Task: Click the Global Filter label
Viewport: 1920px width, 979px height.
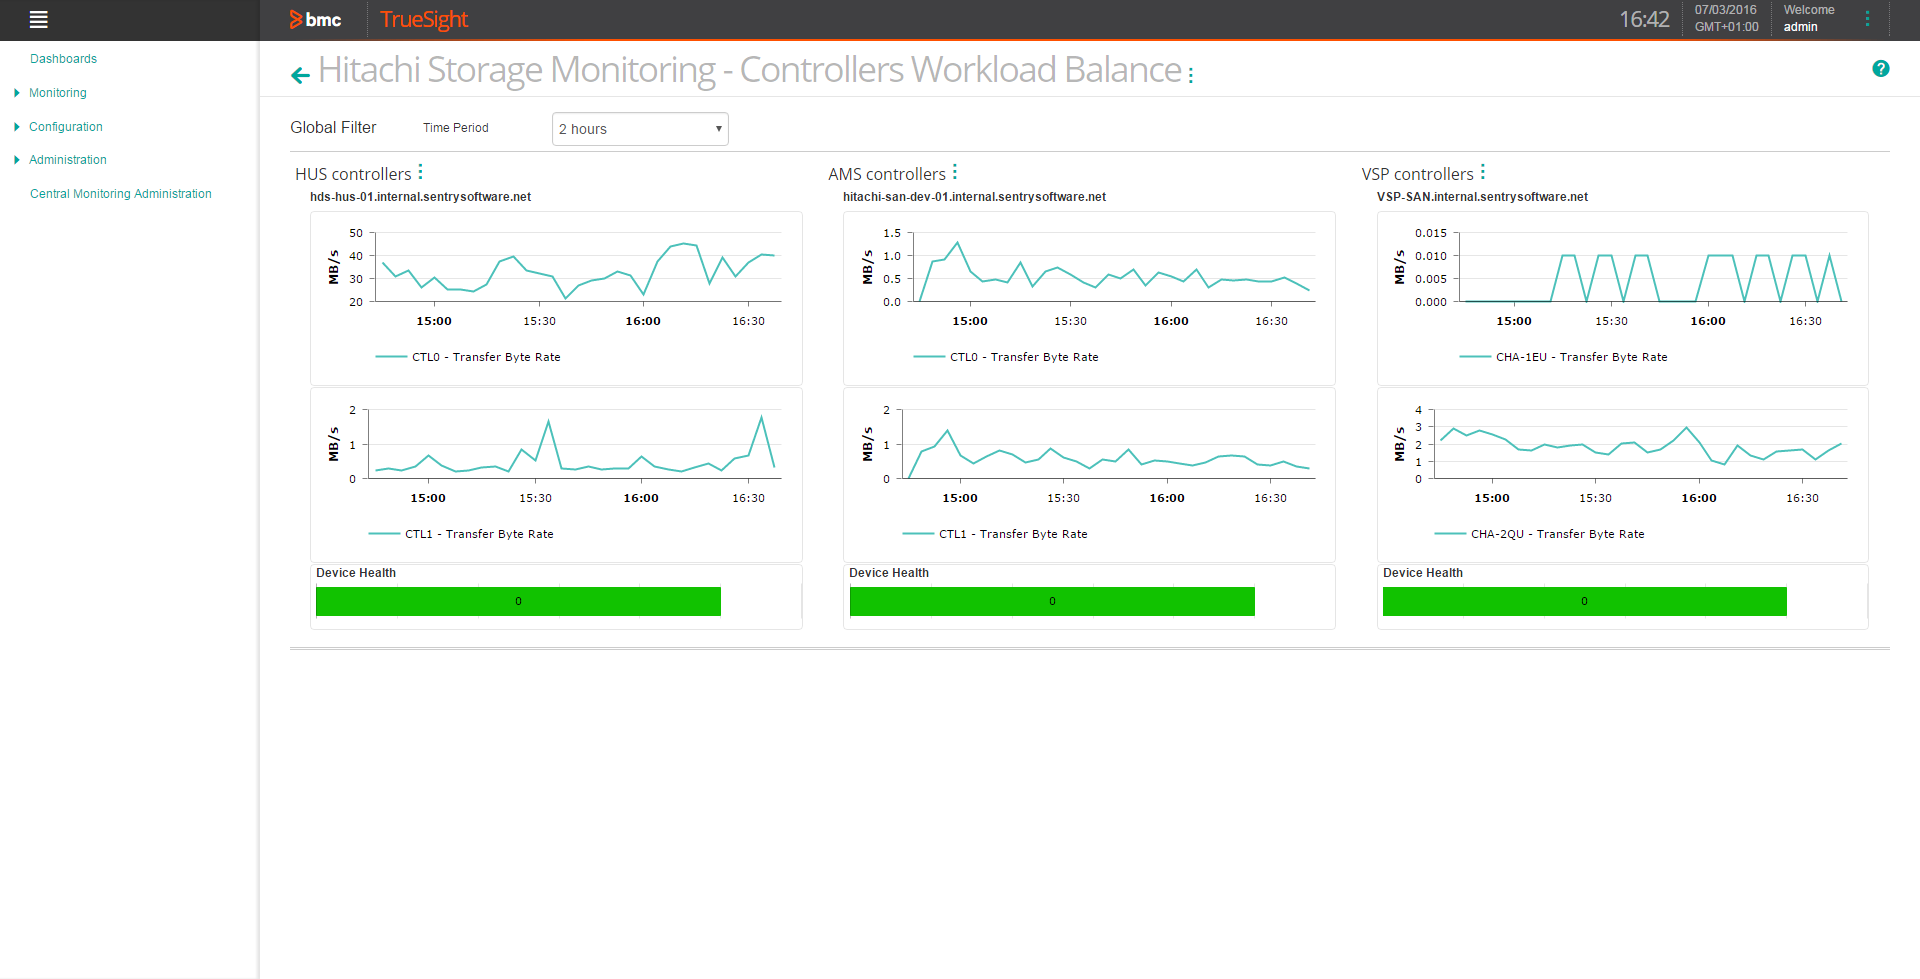Action: (x=333, y=128)
